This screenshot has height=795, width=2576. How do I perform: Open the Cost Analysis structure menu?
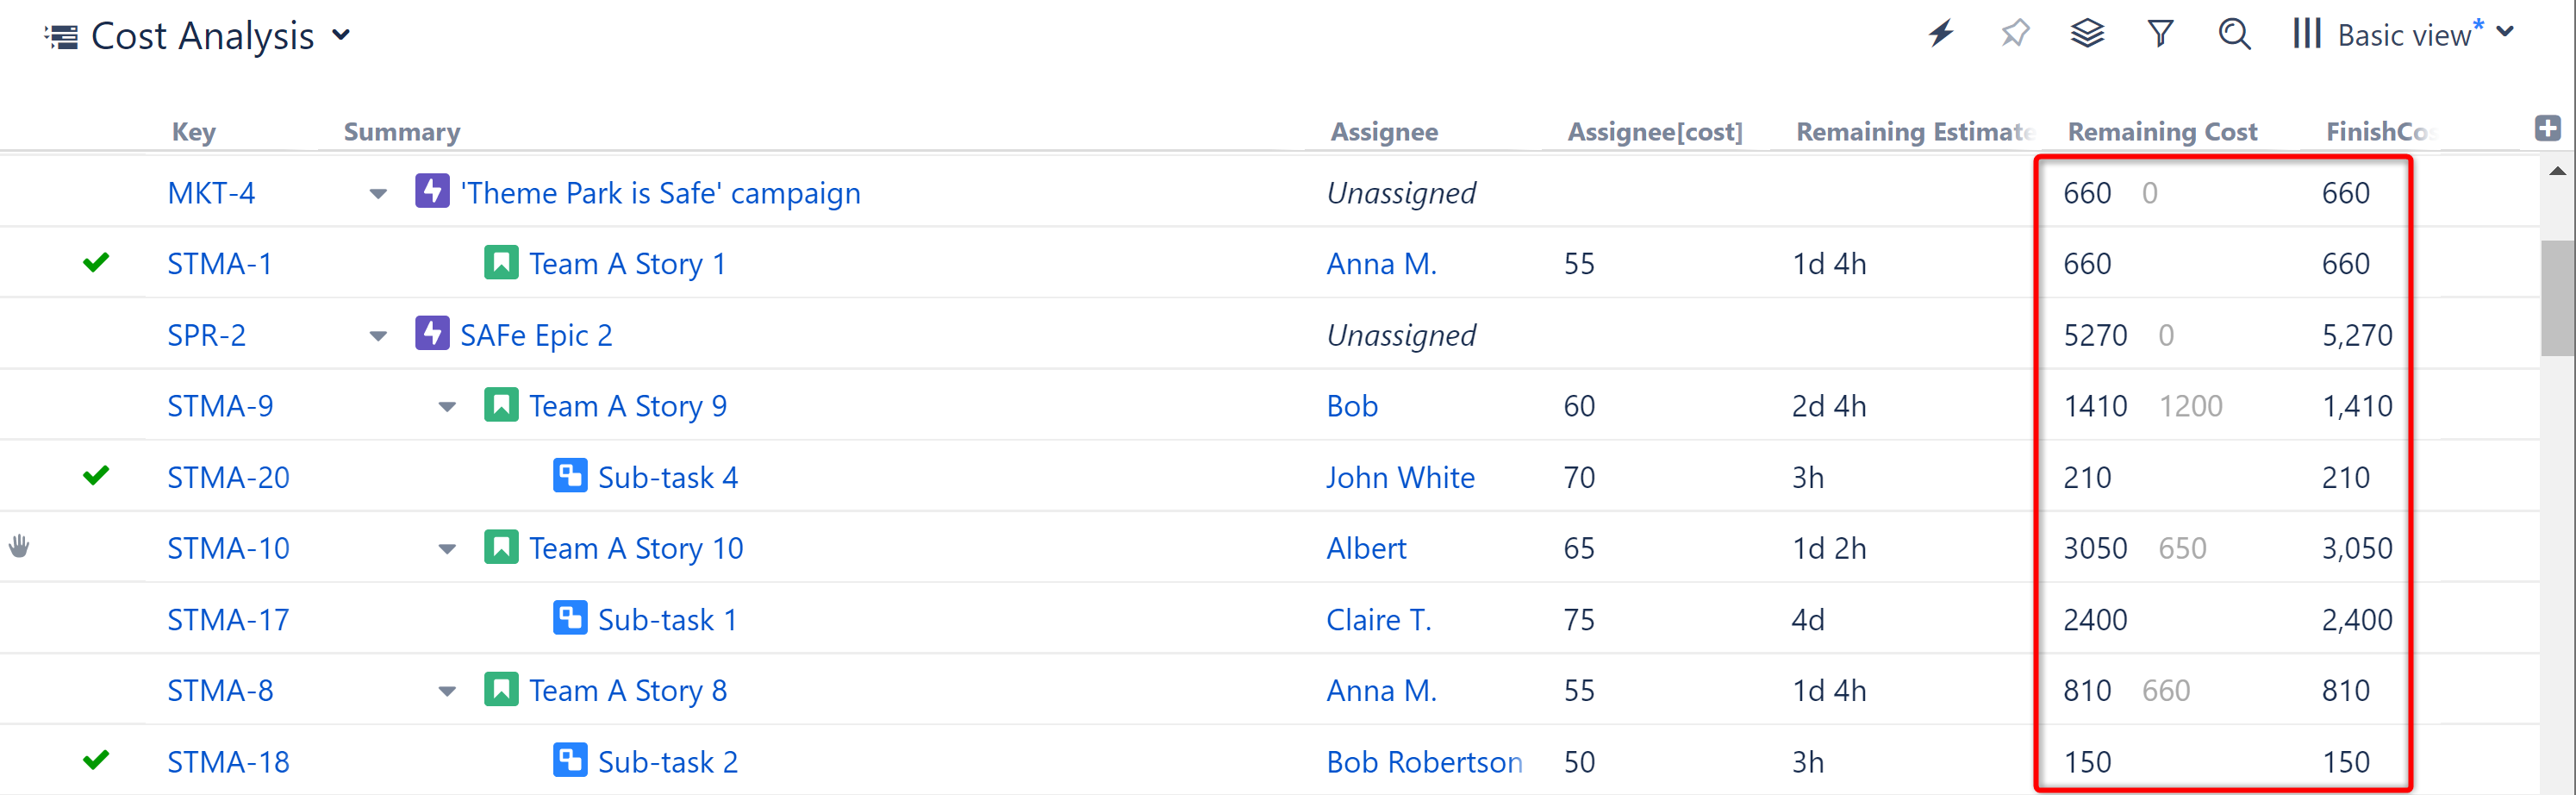pyautogui.click(x=340, y=35)
